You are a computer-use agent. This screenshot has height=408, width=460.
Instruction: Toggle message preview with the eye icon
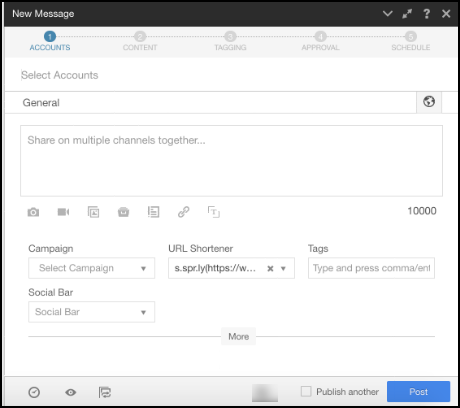coord(70,392)
